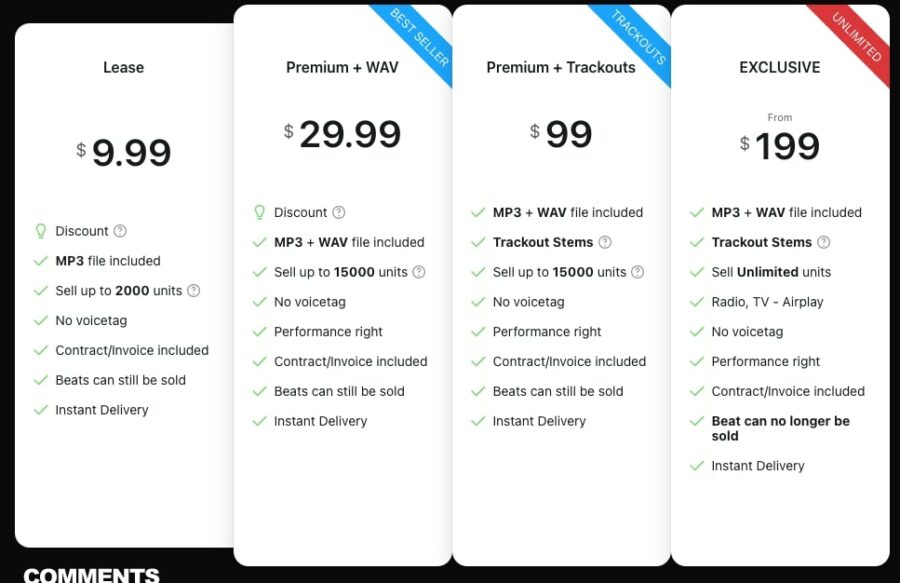
Task: Click help icon next to WAV plan 15000 units
Action: pos(419,272)
